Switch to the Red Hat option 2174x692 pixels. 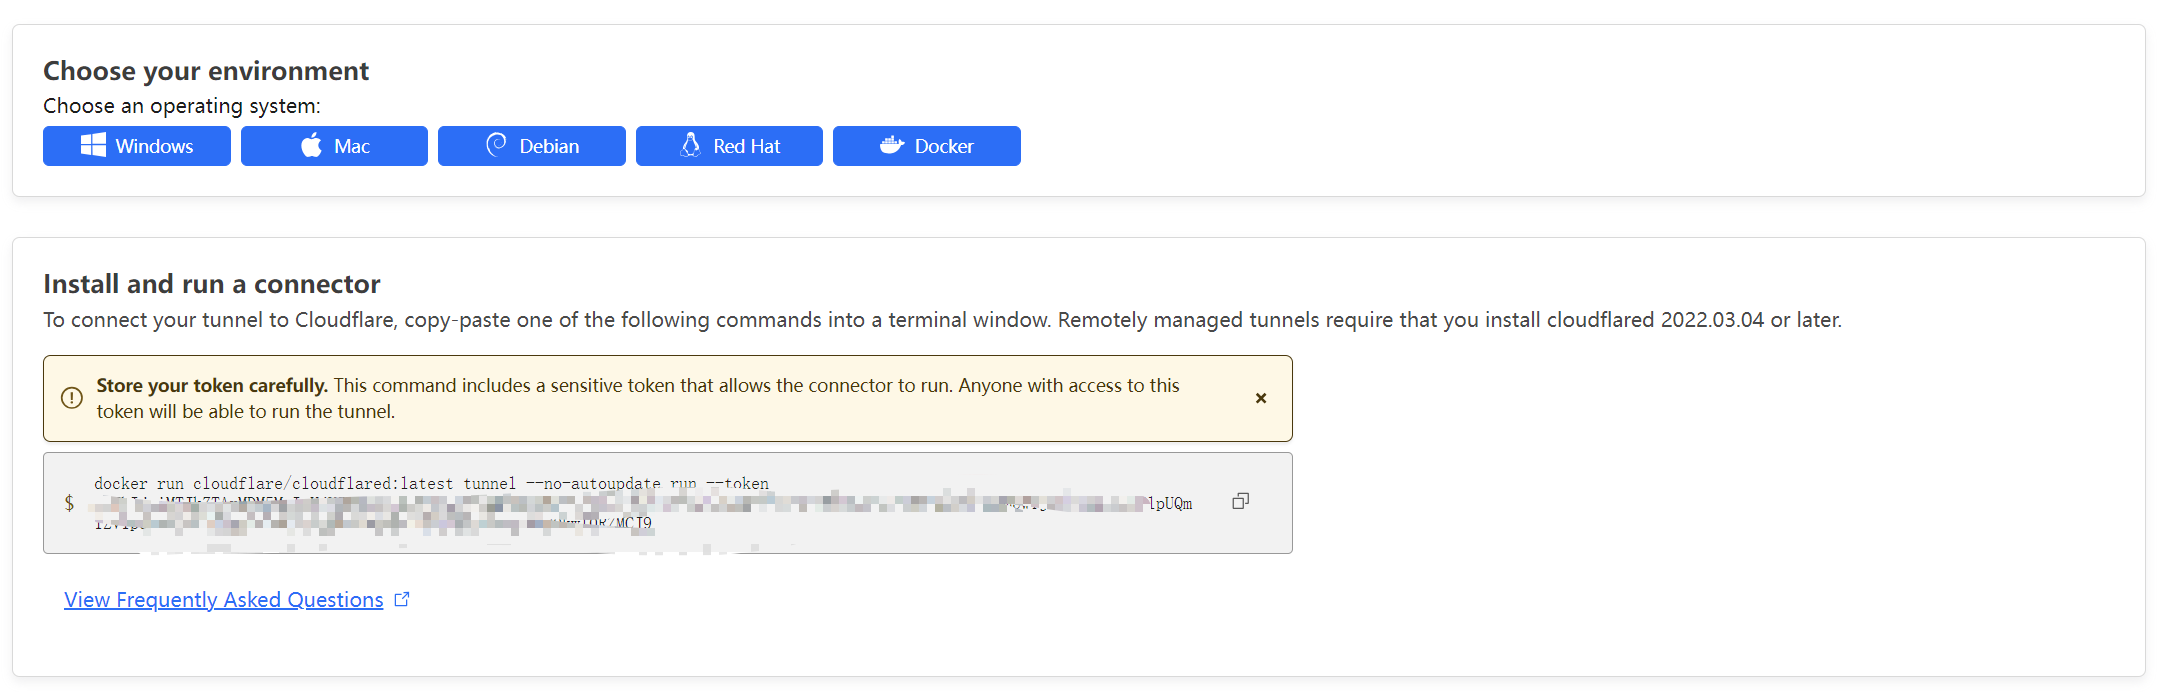[x=729, y=146]
